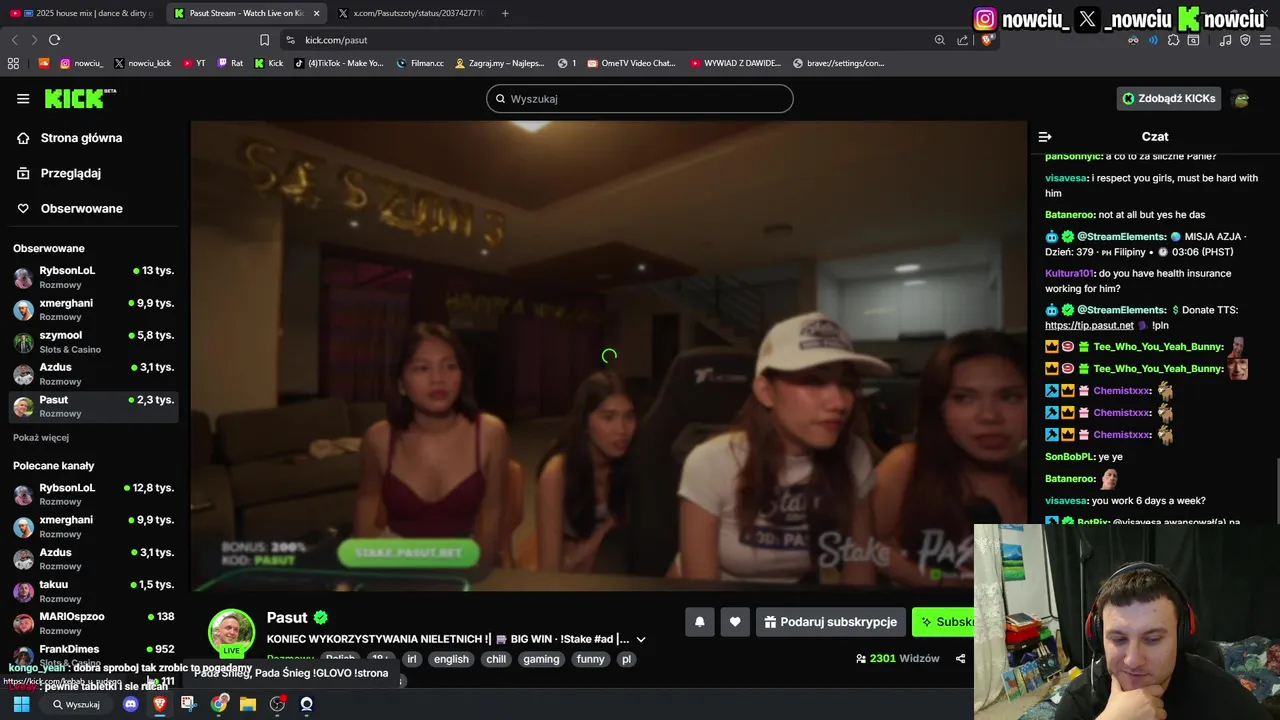Image resolution: width=1280 pixels, height=720 pixels.
Task: Switch to the x.com Pasutszoty tab
Action: 410,13
